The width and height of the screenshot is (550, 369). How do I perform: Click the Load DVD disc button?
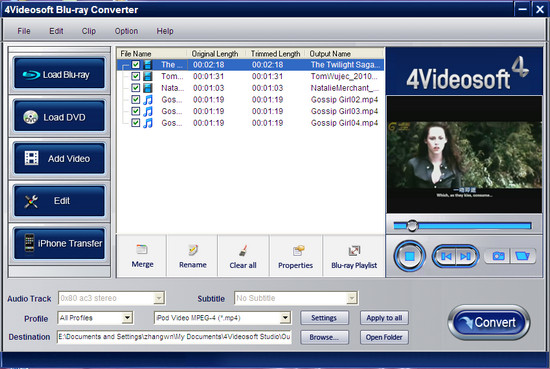click(x=59, y=116)
